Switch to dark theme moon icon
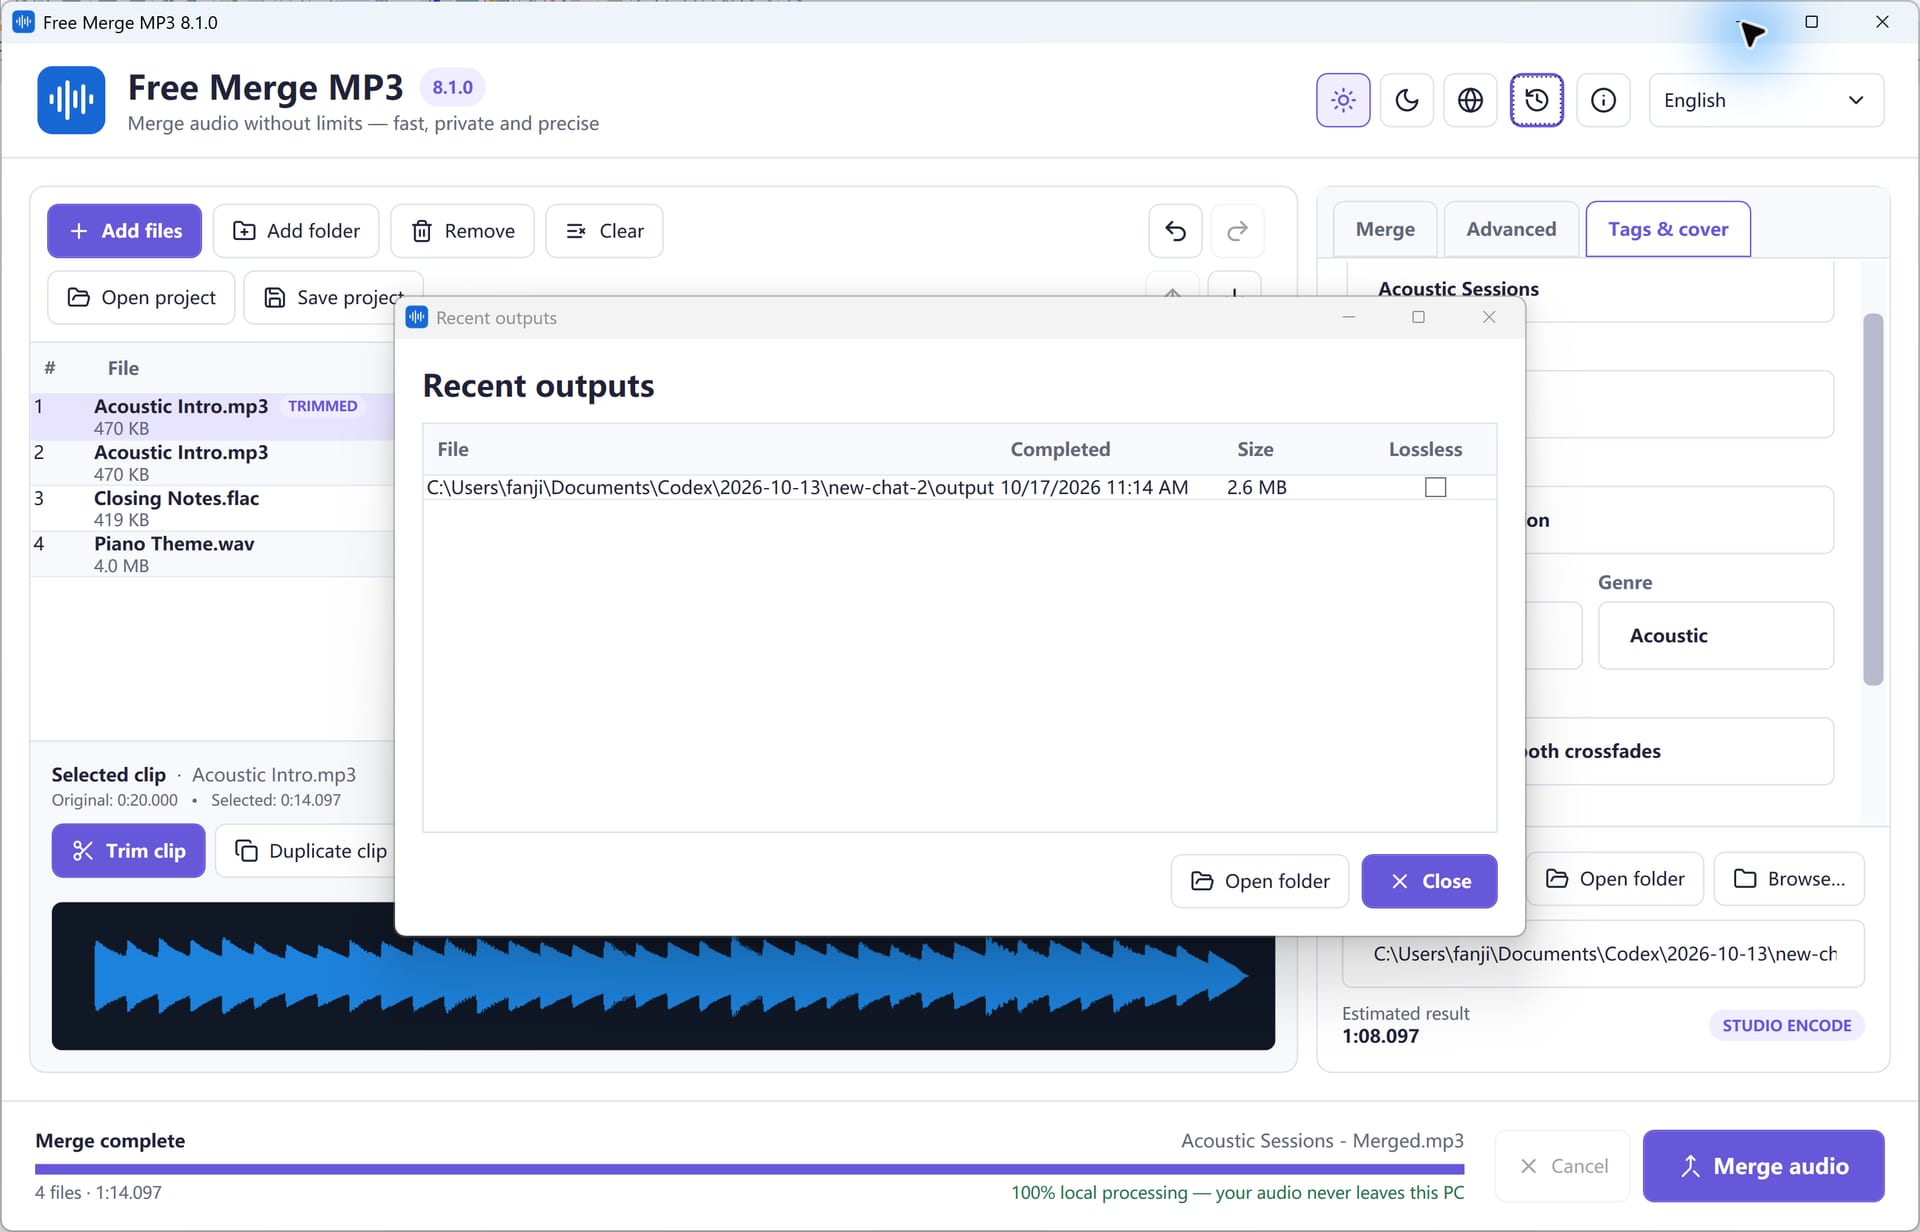Screen dimensions: 1920x1232 click(x=1407, y=100)
